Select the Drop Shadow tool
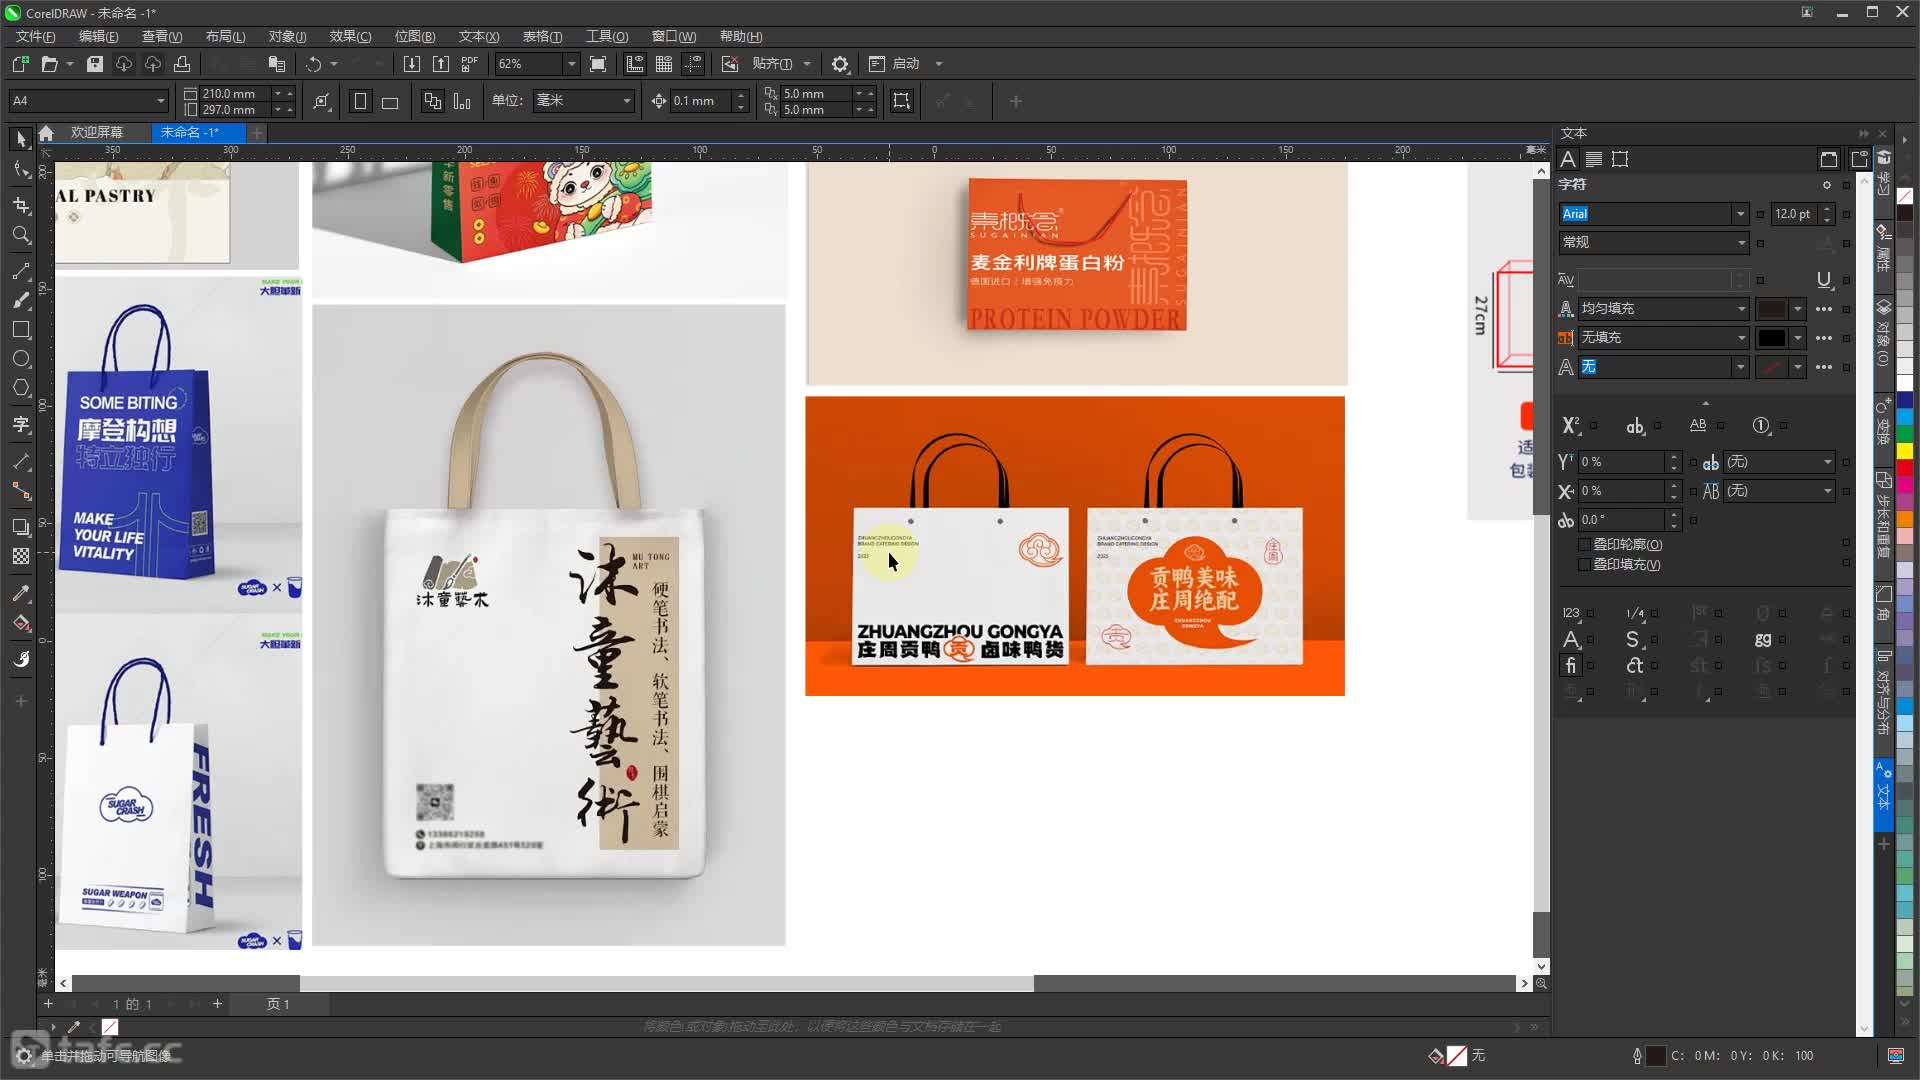The height and width of the screenshot is (1080, 1920). [x=21, y=527]
